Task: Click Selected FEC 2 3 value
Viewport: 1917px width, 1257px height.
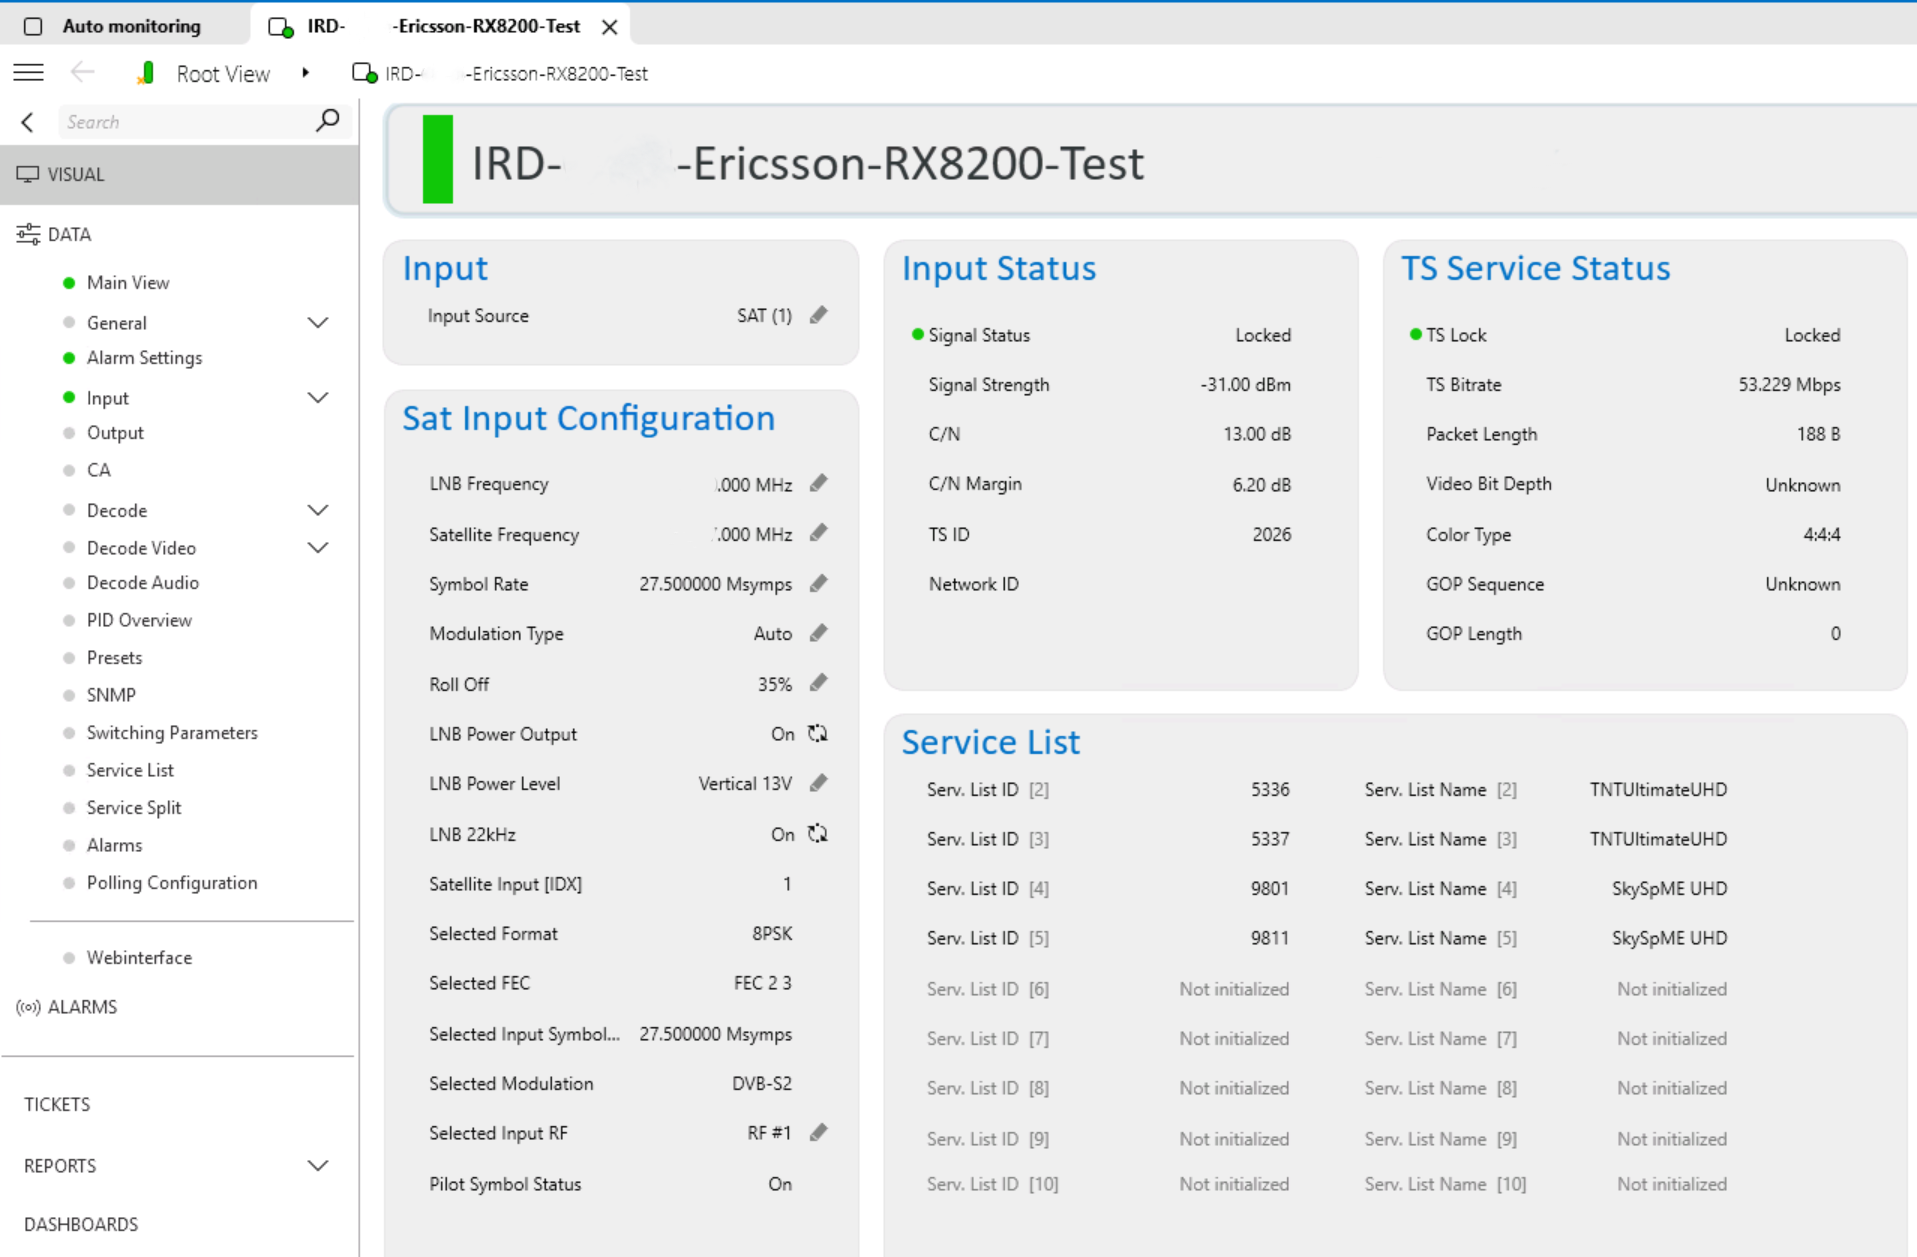Action: (762, 983)
